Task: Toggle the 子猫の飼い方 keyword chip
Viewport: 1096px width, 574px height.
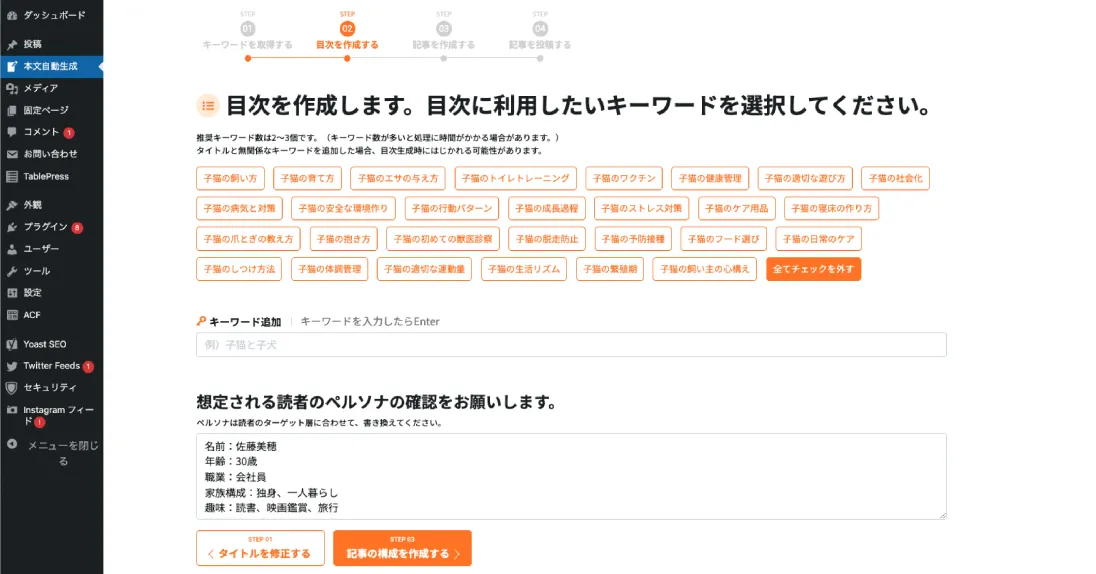Action: pyautogui.click(x=231, y=179)
